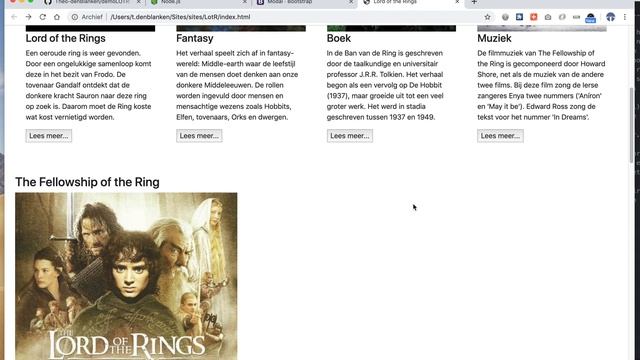Image resolution: width=640 pixels, height=360 pixels.
Task: Click the 'Muziek' card heading
Action: (494, 38)
